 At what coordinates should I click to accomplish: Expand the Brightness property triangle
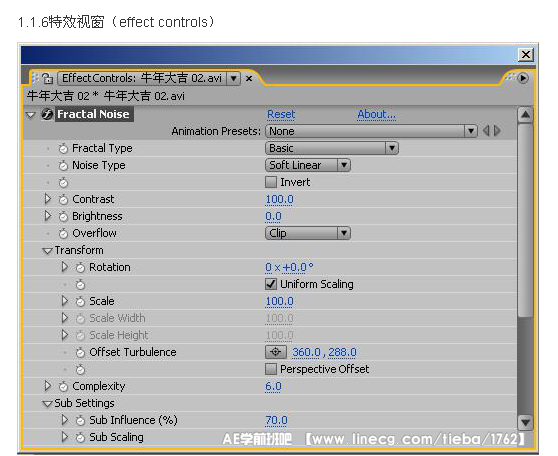[x=47, y=216]
